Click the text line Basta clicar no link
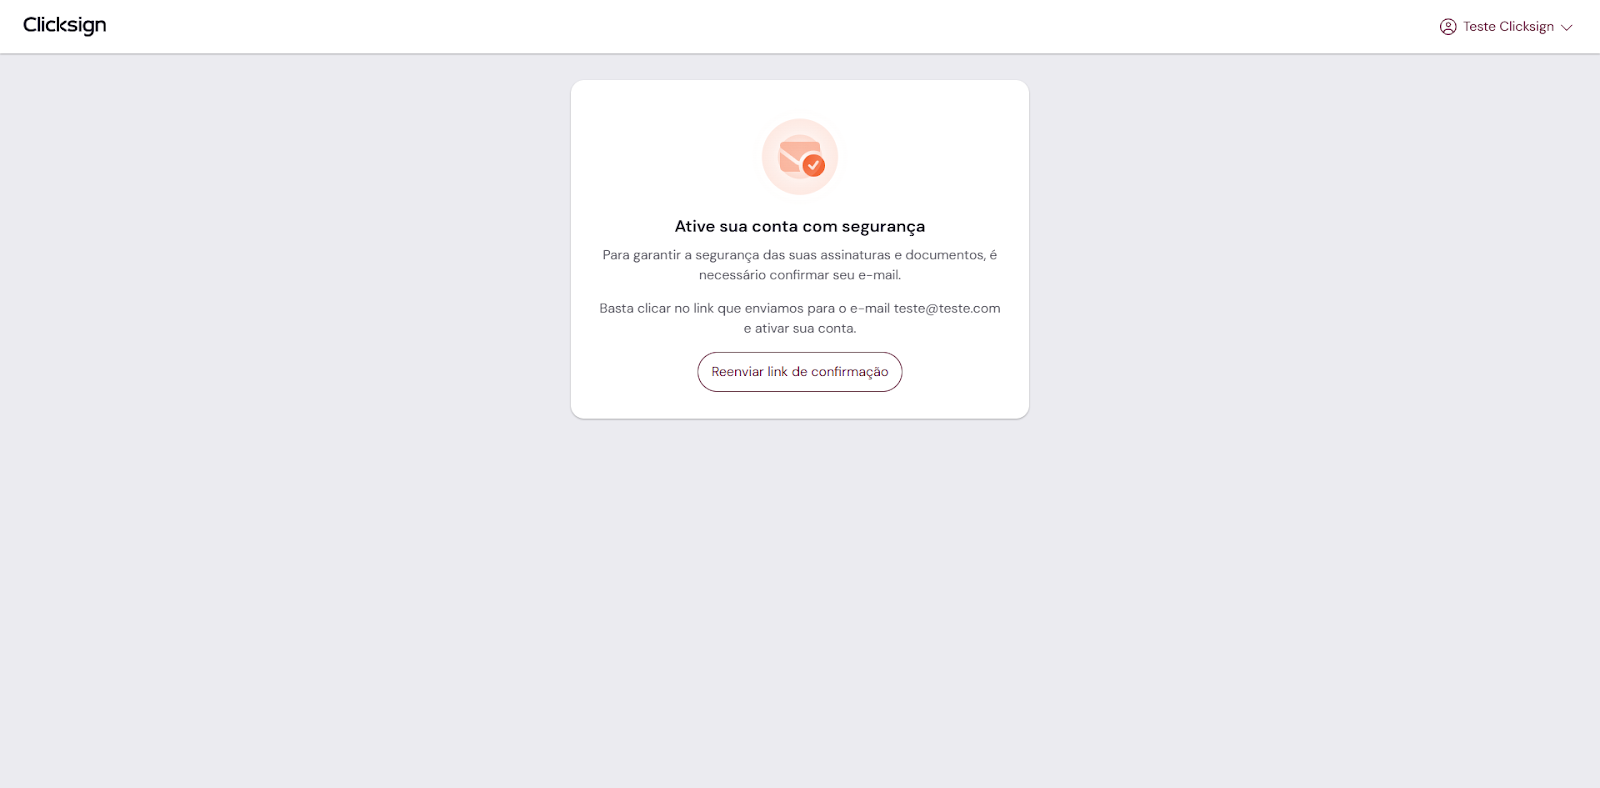 pos(800,308)
